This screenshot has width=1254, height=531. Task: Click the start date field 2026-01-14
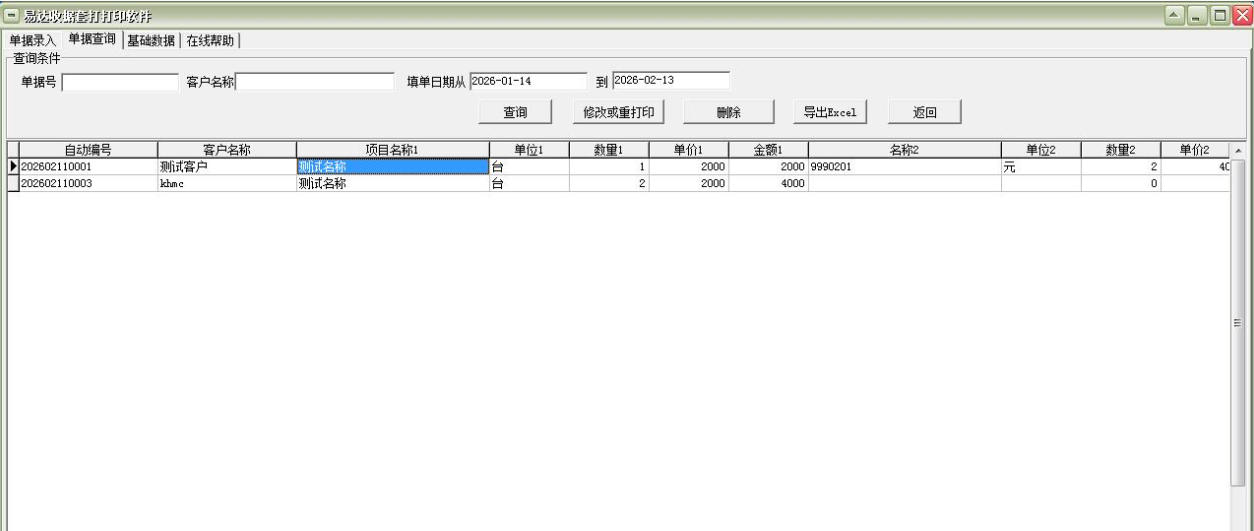pyautogui.click(x=528, y=81)
